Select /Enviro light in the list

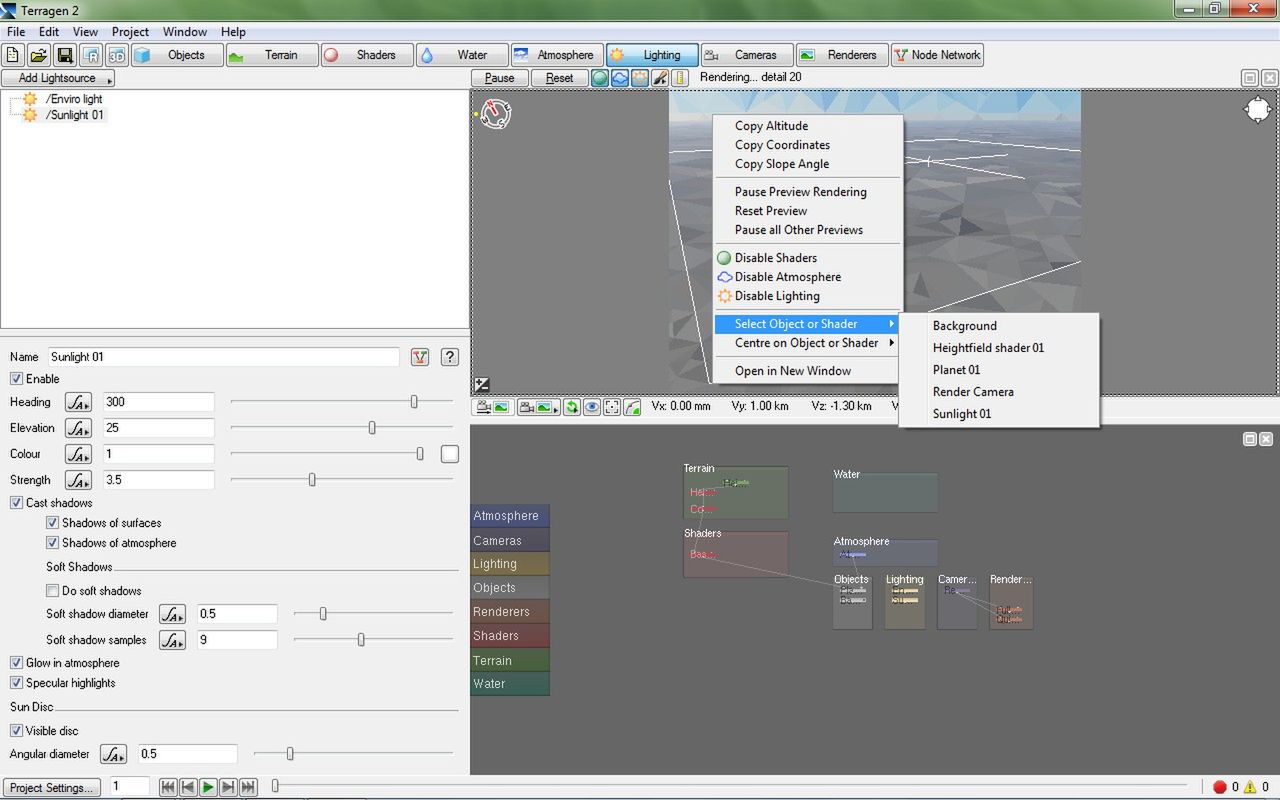(x=74, y=99)
